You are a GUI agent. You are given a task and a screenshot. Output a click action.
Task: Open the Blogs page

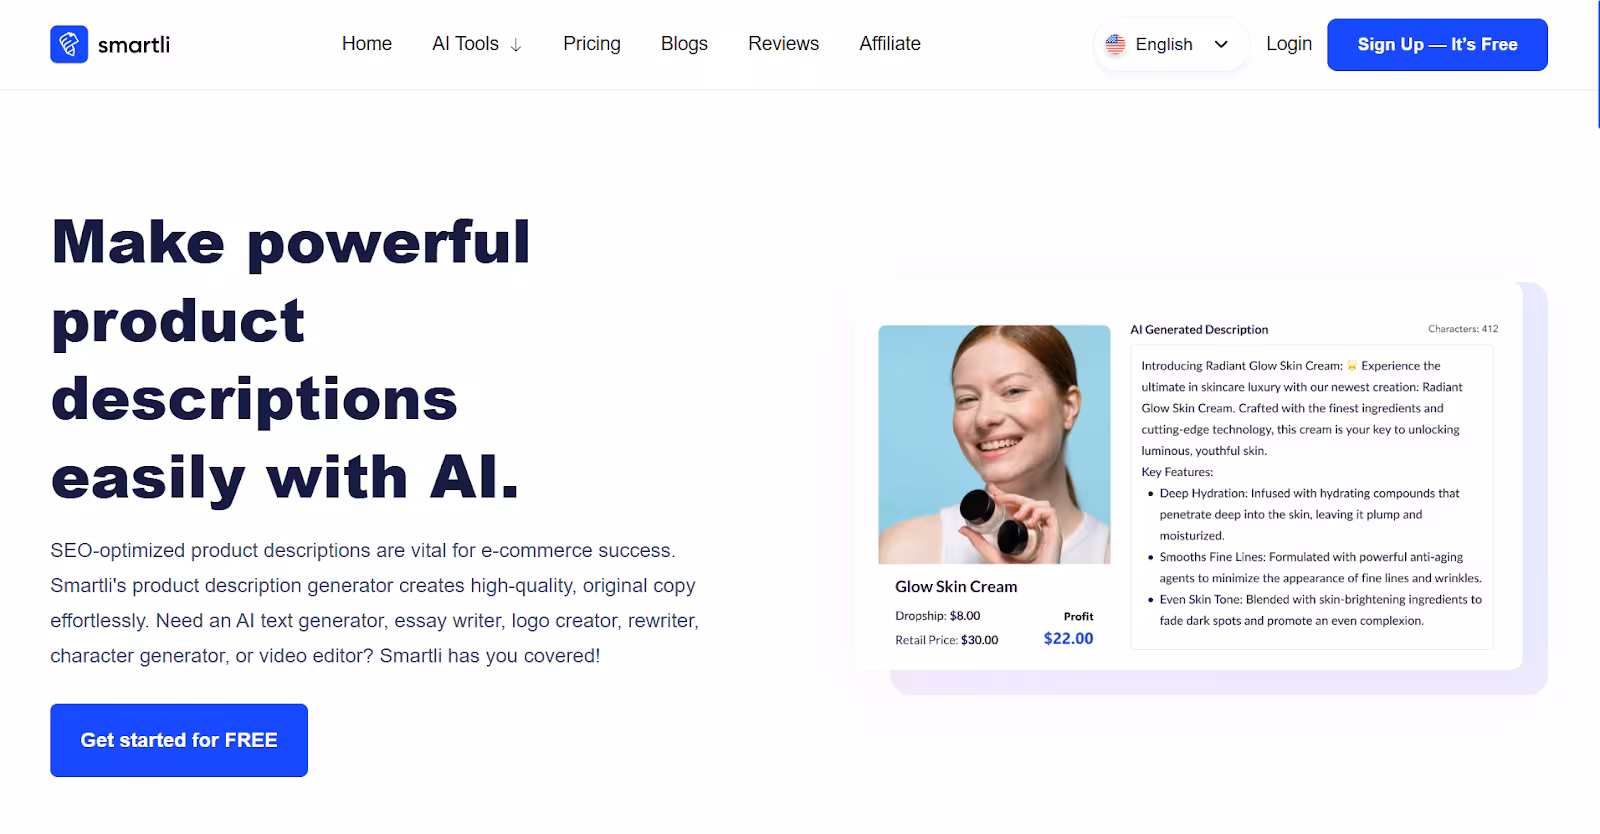point(684,44)
